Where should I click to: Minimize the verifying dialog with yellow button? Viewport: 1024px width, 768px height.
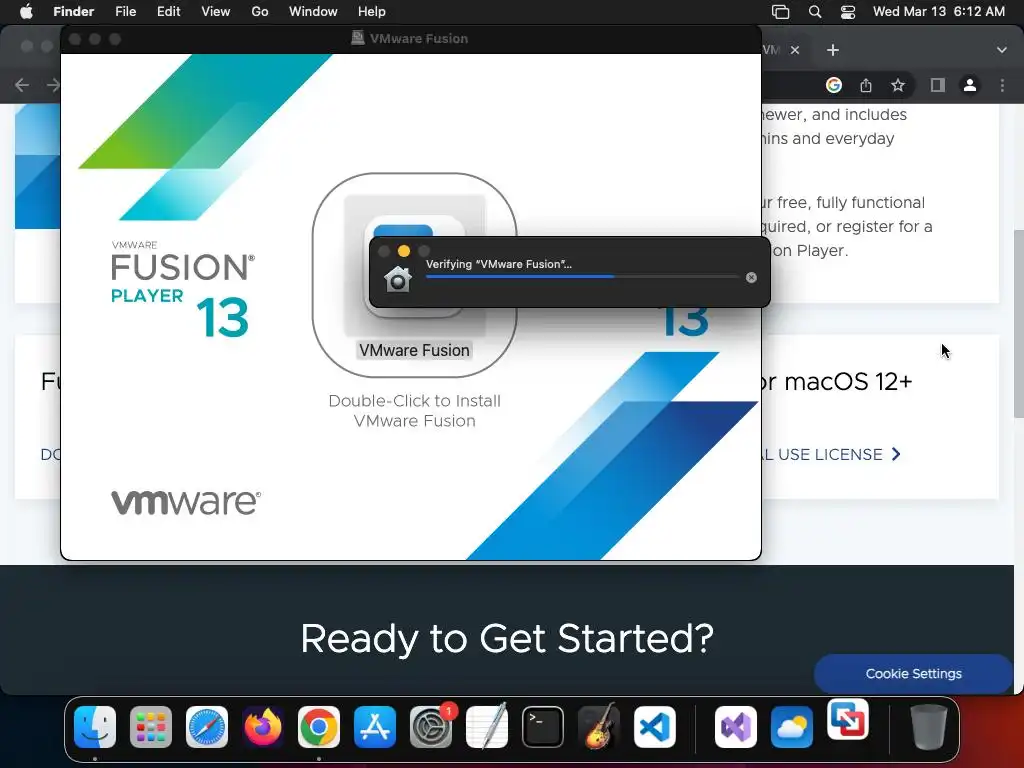pyautogui.click(x=404, y=251)
